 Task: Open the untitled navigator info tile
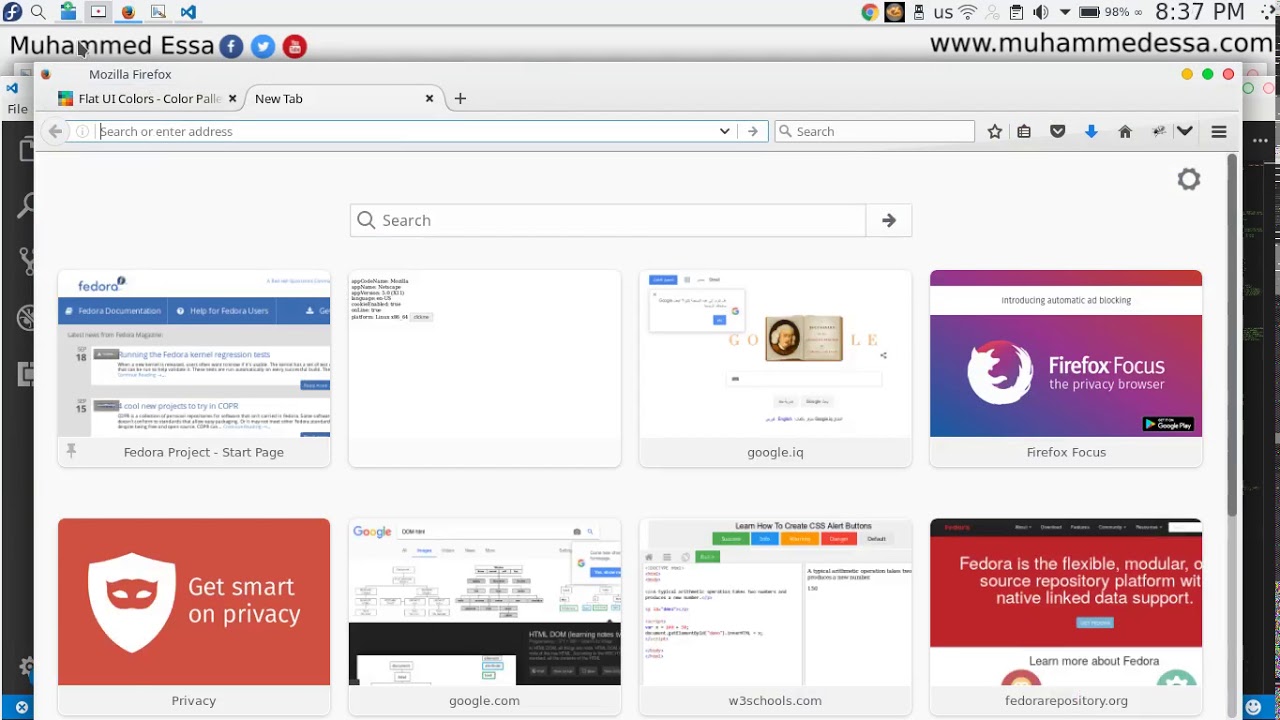484,368
